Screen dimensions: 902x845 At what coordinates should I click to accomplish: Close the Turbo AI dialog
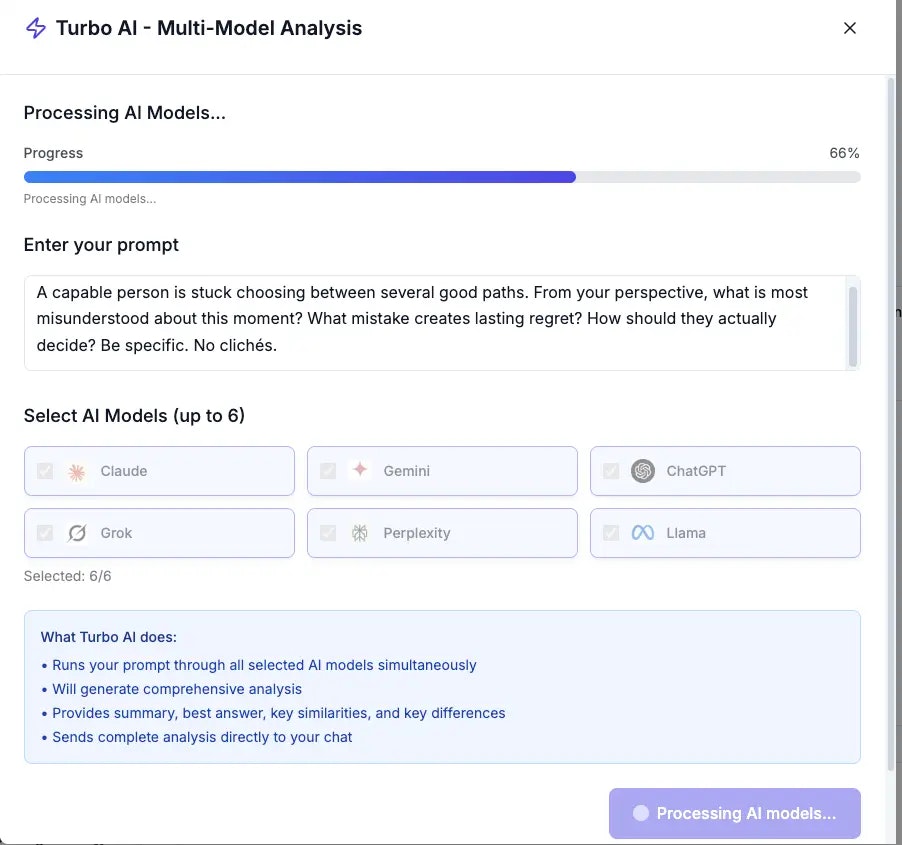pos(849,28)
